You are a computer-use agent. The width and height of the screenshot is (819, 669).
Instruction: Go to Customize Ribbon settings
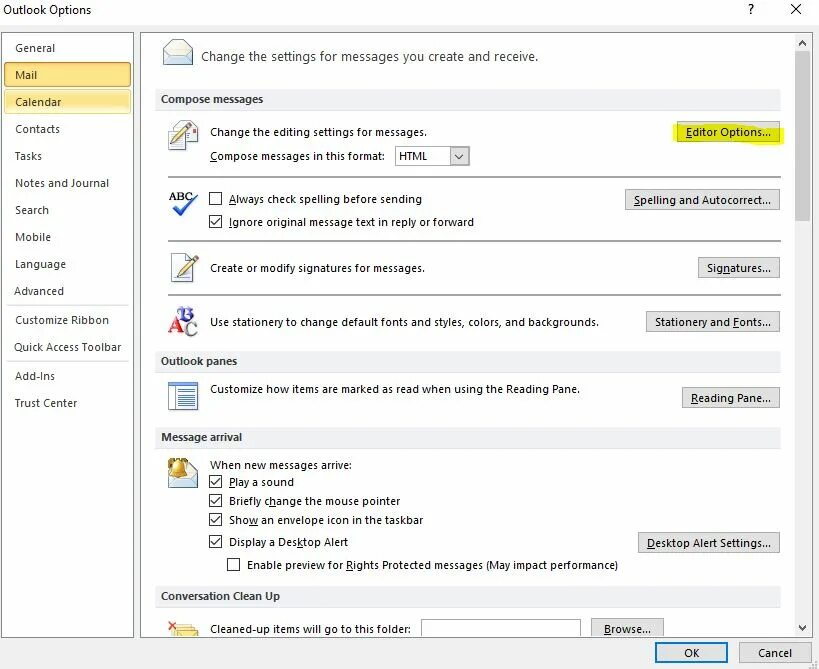tap(67, 320)
